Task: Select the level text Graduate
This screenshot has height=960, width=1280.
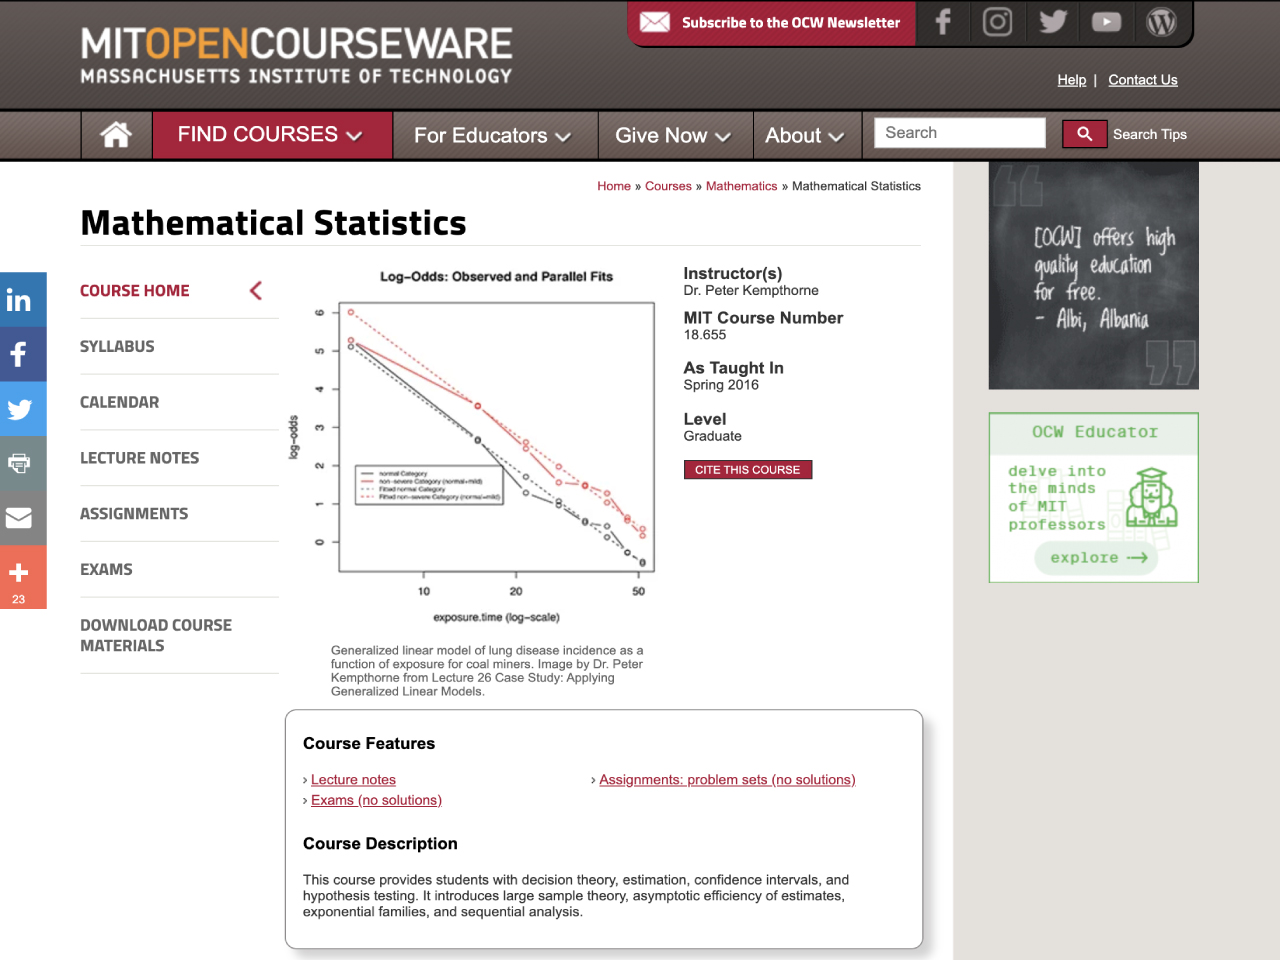Action: point(713,436)
